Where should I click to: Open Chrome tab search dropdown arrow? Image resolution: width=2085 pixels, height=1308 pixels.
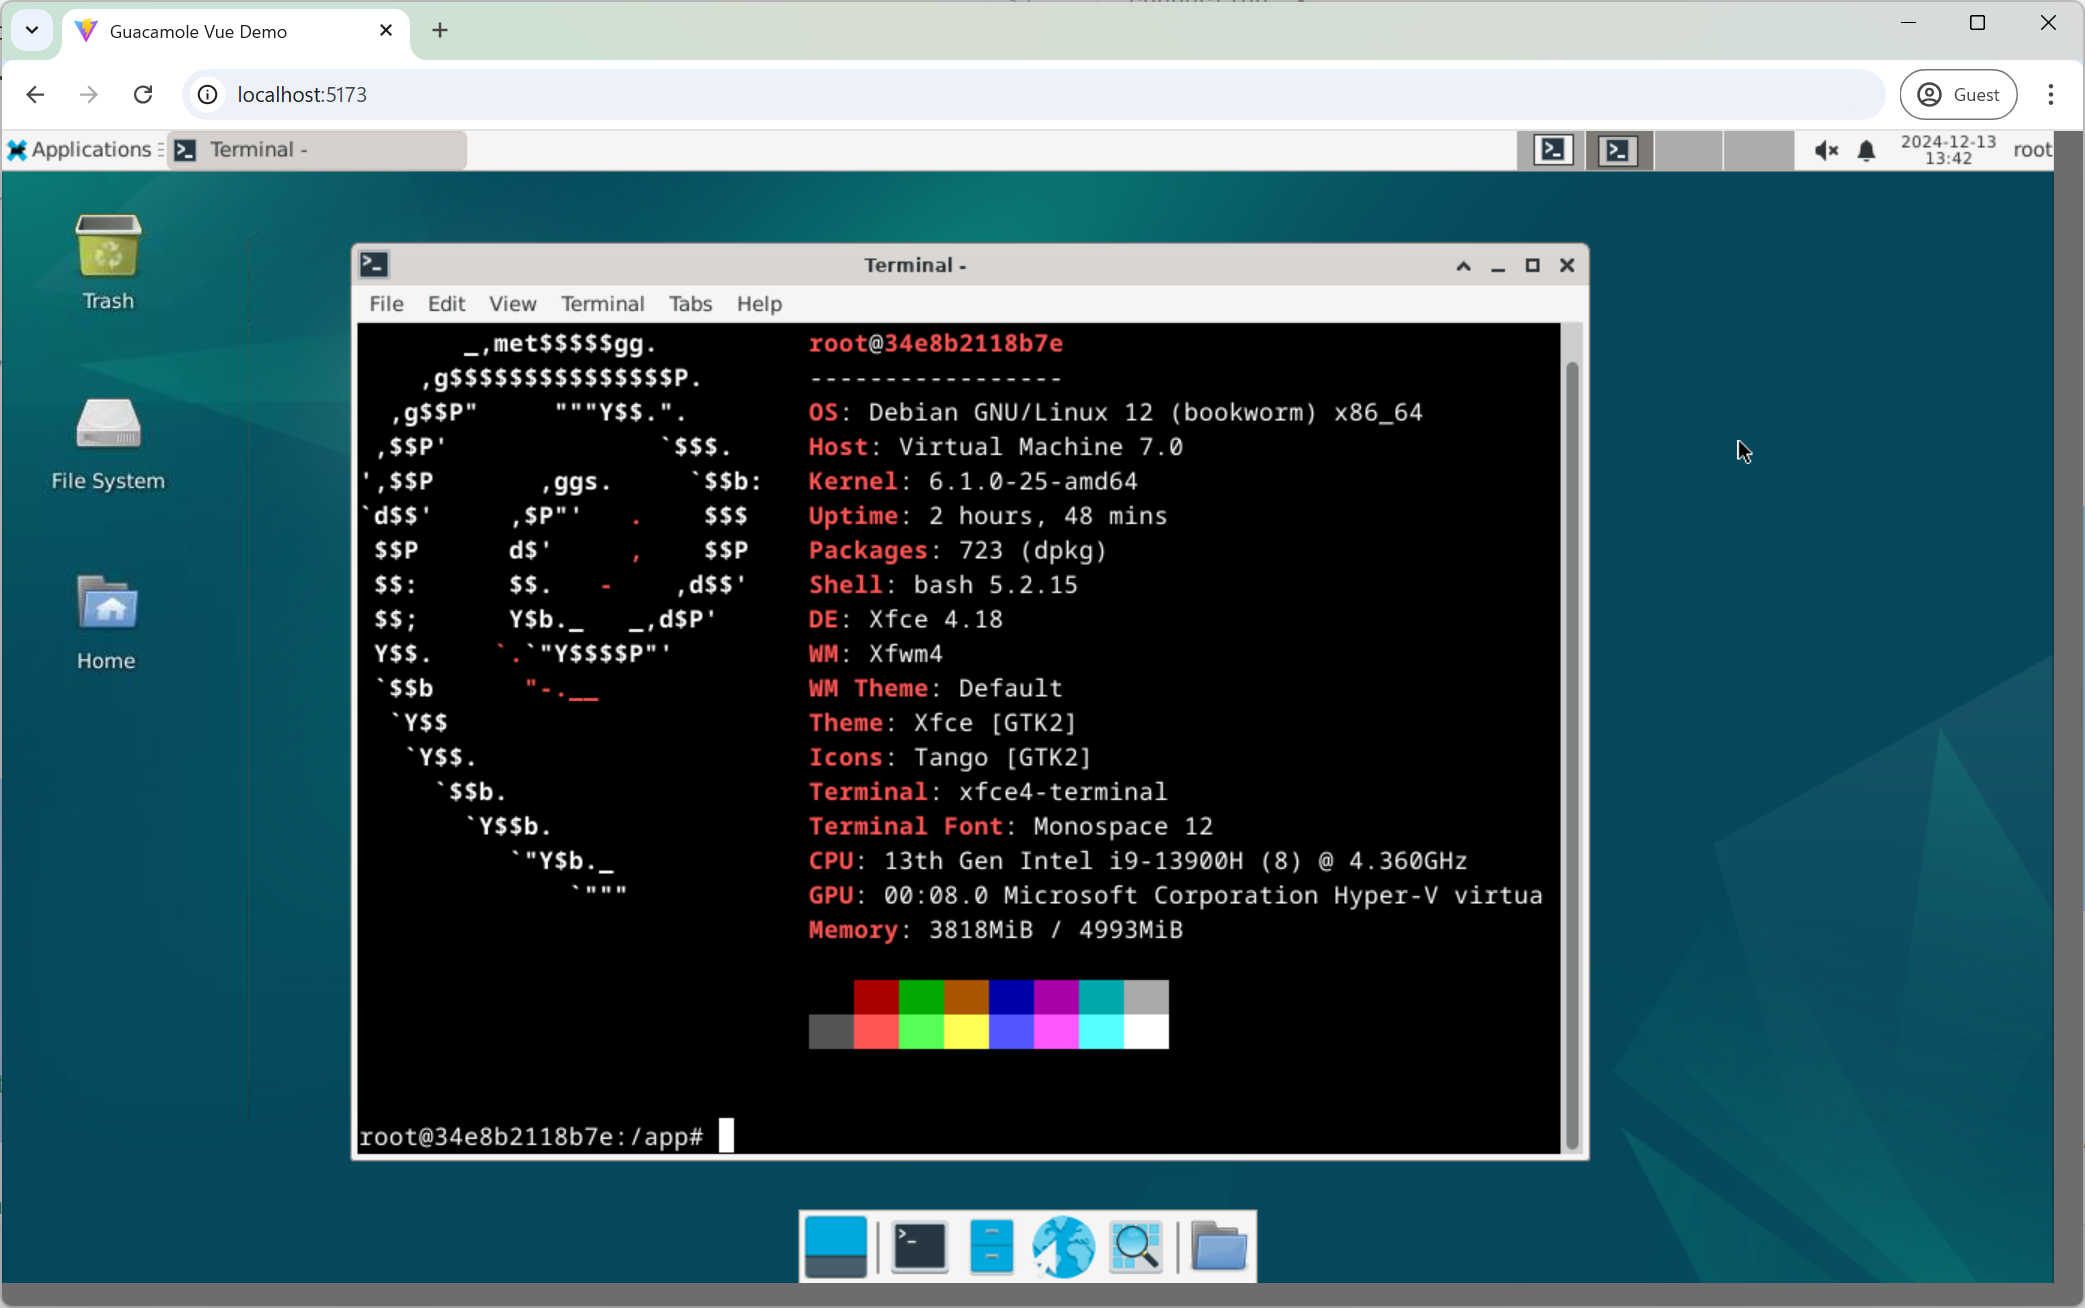(x=32, y=30)
